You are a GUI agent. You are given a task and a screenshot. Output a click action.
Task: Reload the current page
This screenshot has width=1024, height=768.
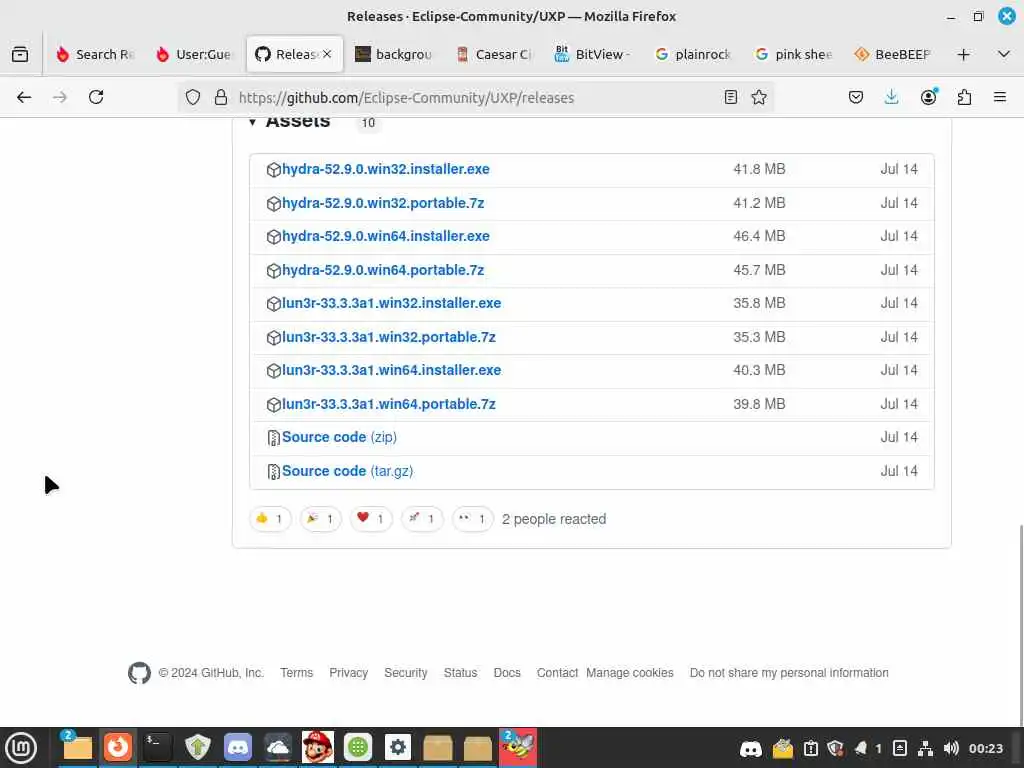click(96, 97)
